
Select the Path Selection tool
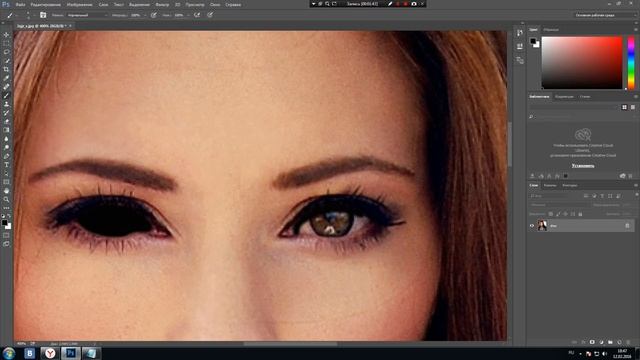(x=6, y=173)
